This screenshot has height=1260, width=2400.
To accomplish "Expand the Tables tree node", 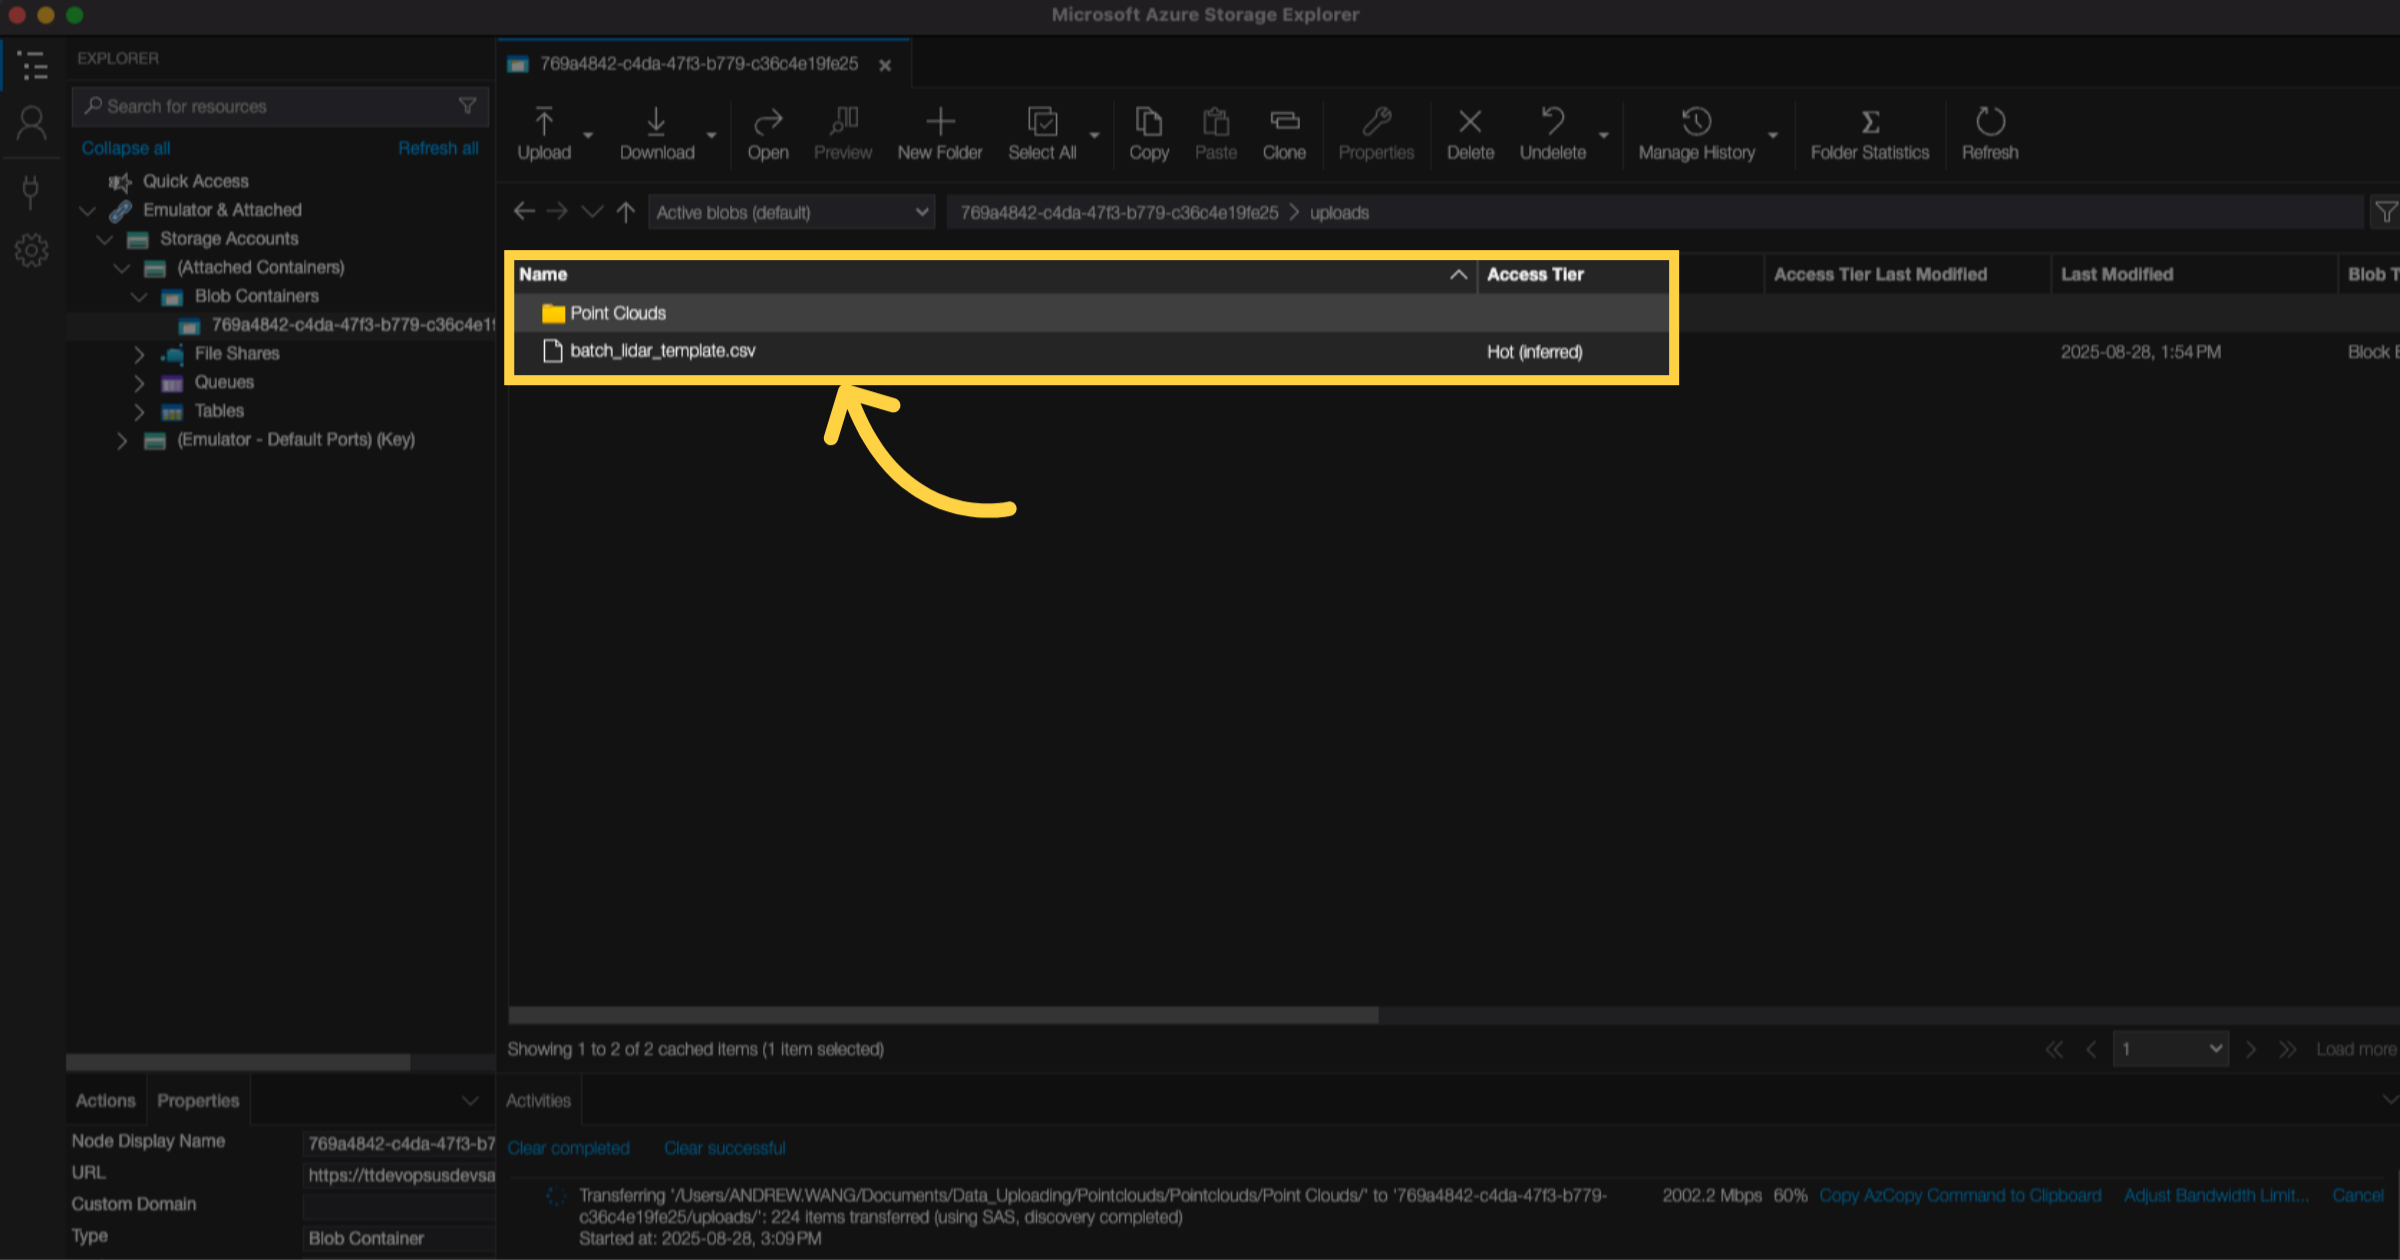I will (x=139, y=412).
